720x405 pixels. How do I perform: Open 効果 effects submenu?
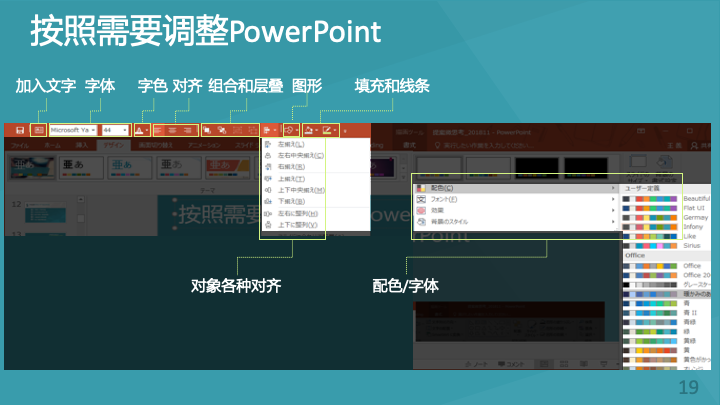coord(516,210)
